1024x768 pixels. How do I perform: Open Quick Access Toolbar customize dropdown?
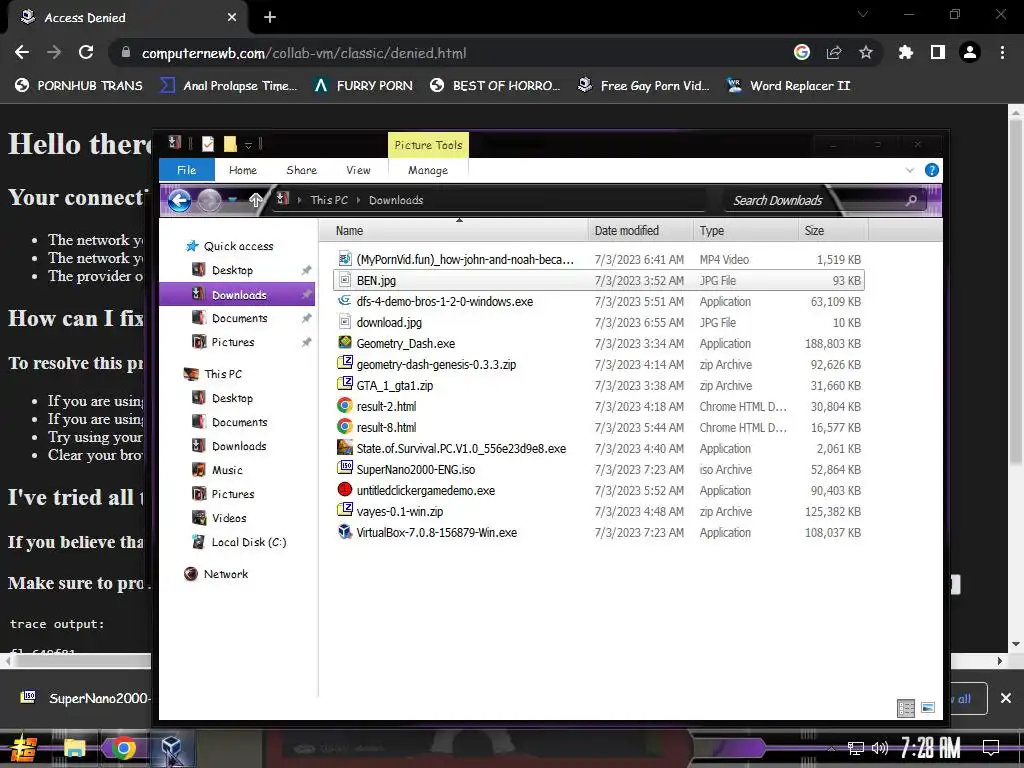(248, 145)
